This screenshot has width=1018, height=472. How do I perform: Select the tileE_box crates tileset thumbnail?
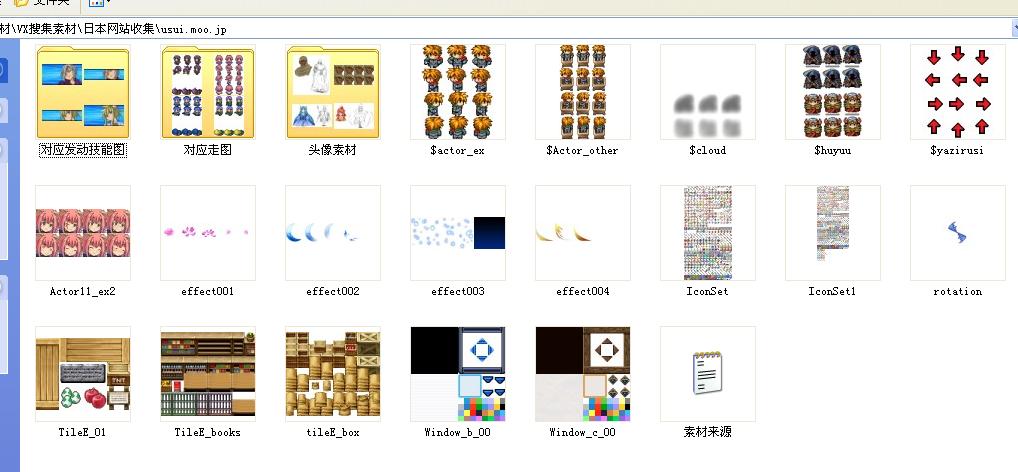click(x=333, y=374)
